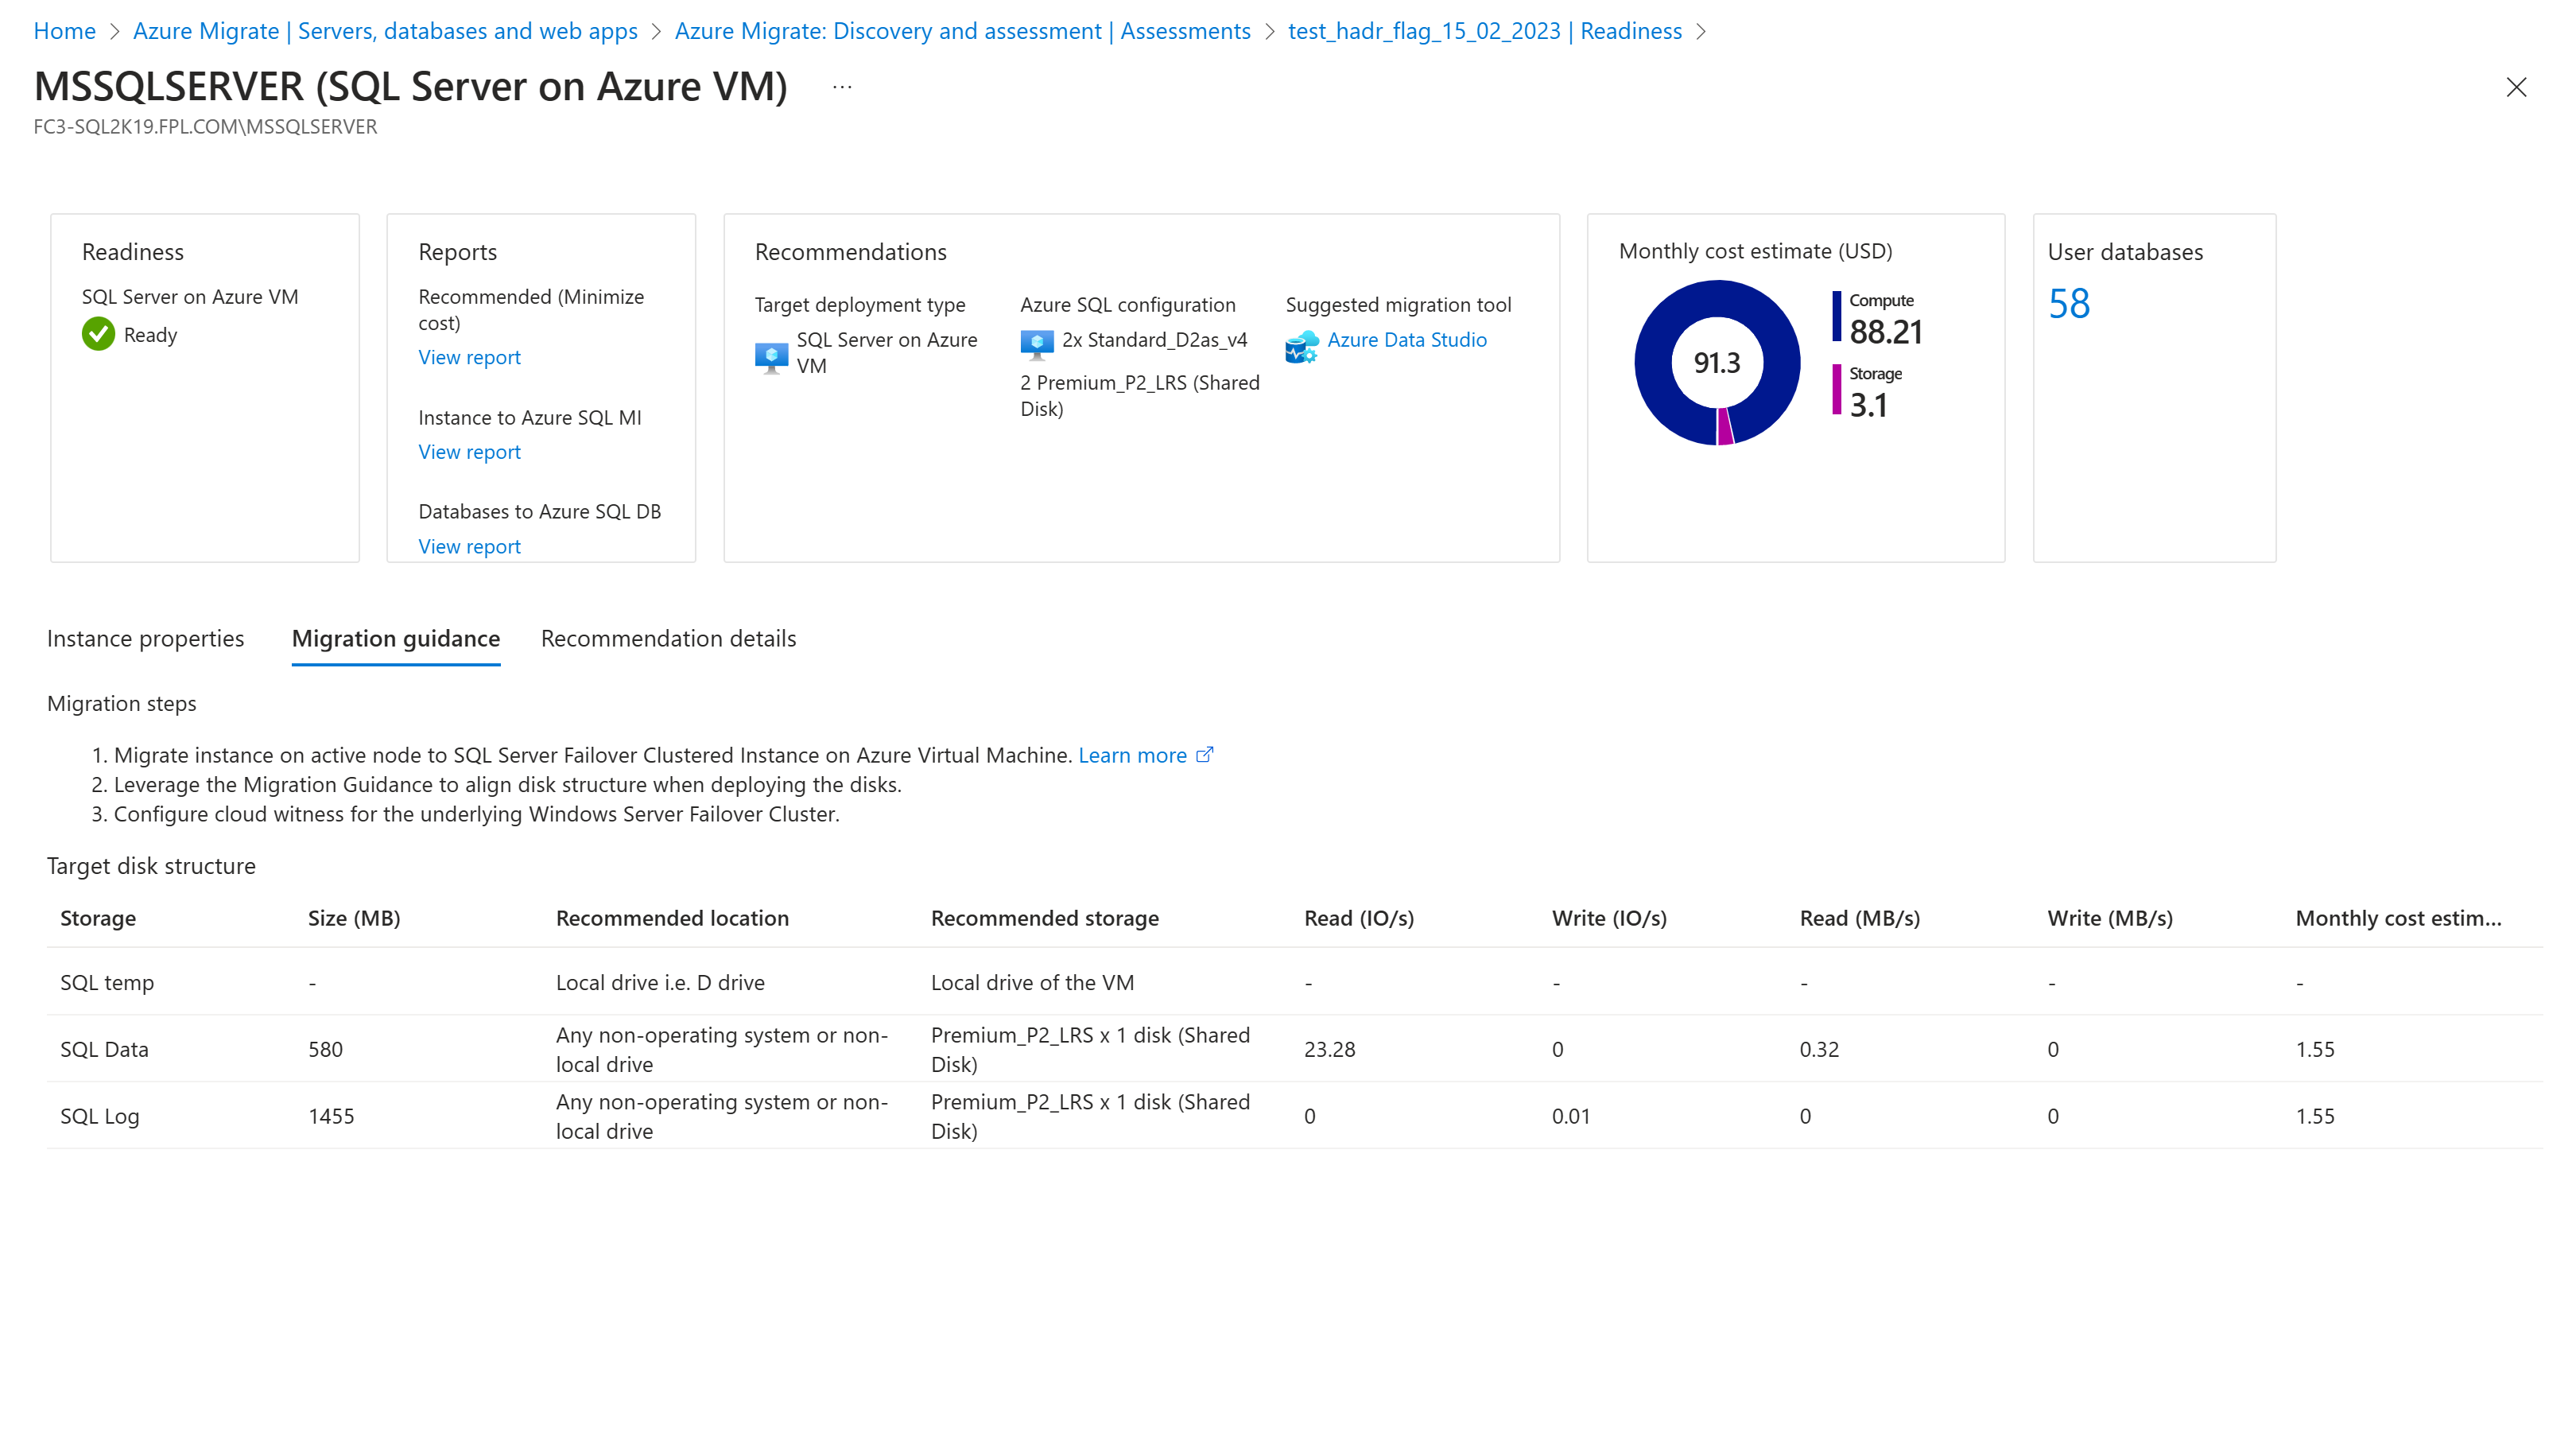Screen dimensions: 2576x1441
Task: Click the close panel icon top right
Action: (2518, 85)
